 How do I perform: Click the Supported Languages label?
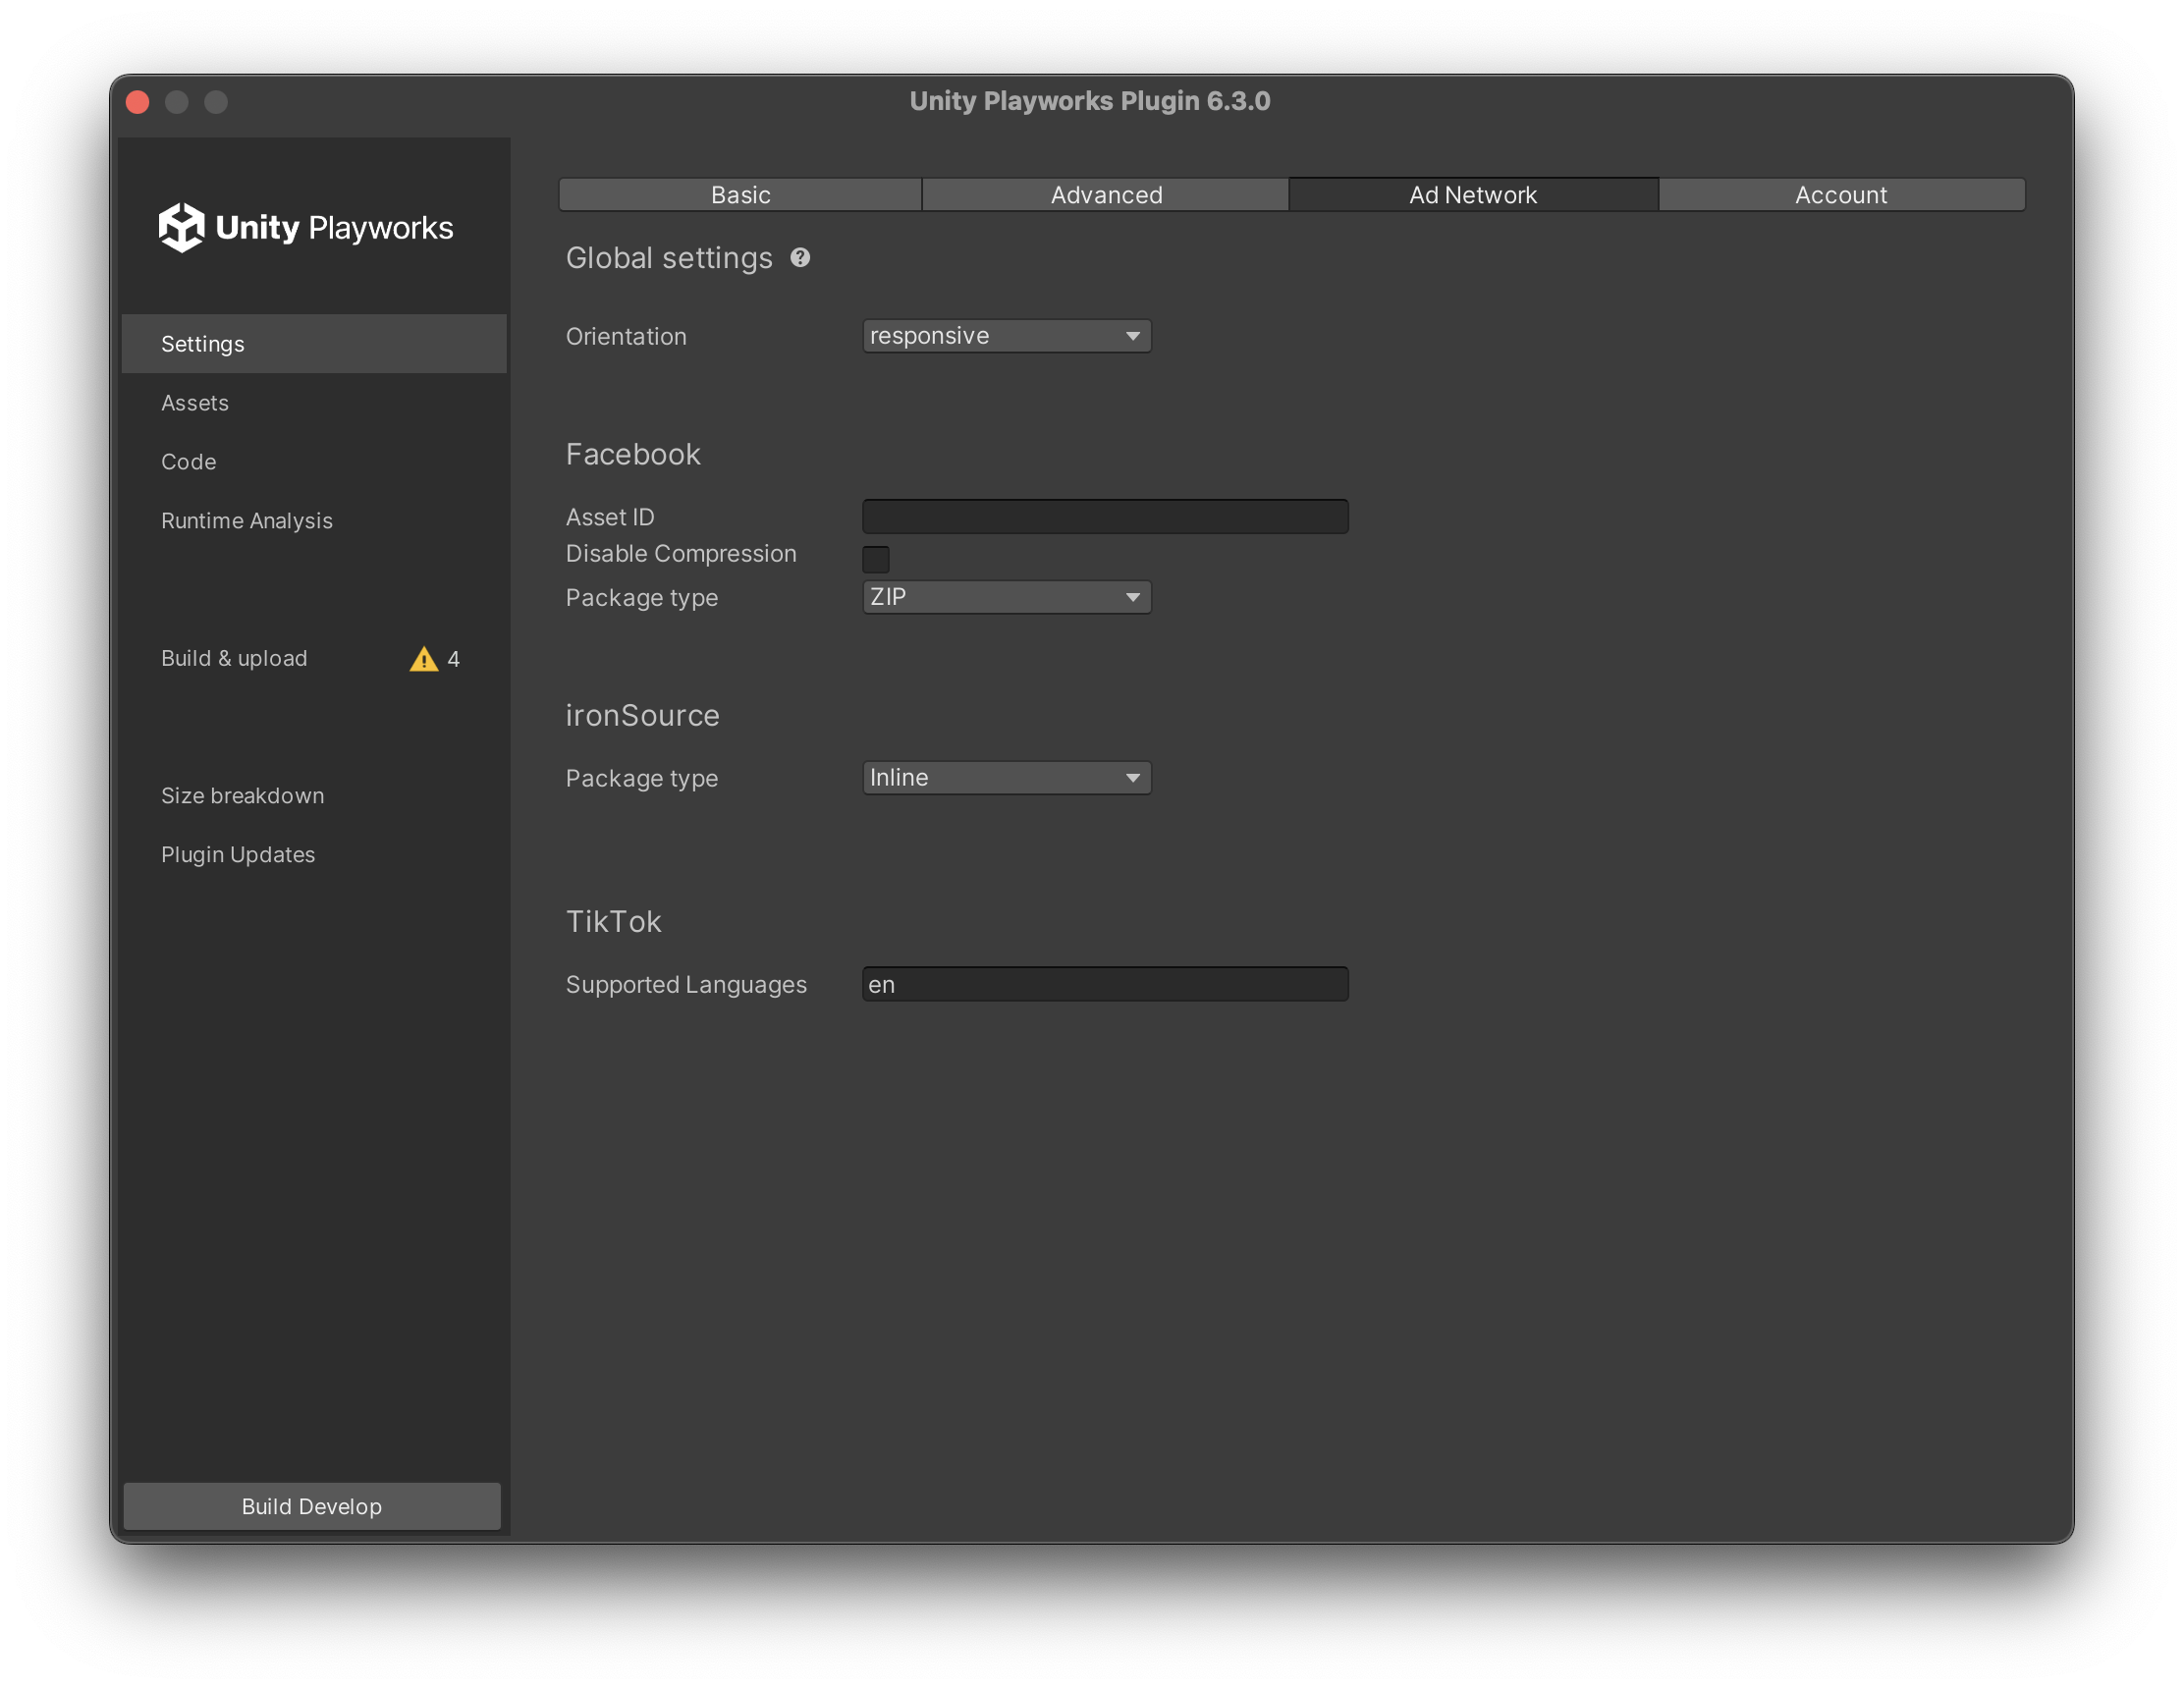(686, 984)
